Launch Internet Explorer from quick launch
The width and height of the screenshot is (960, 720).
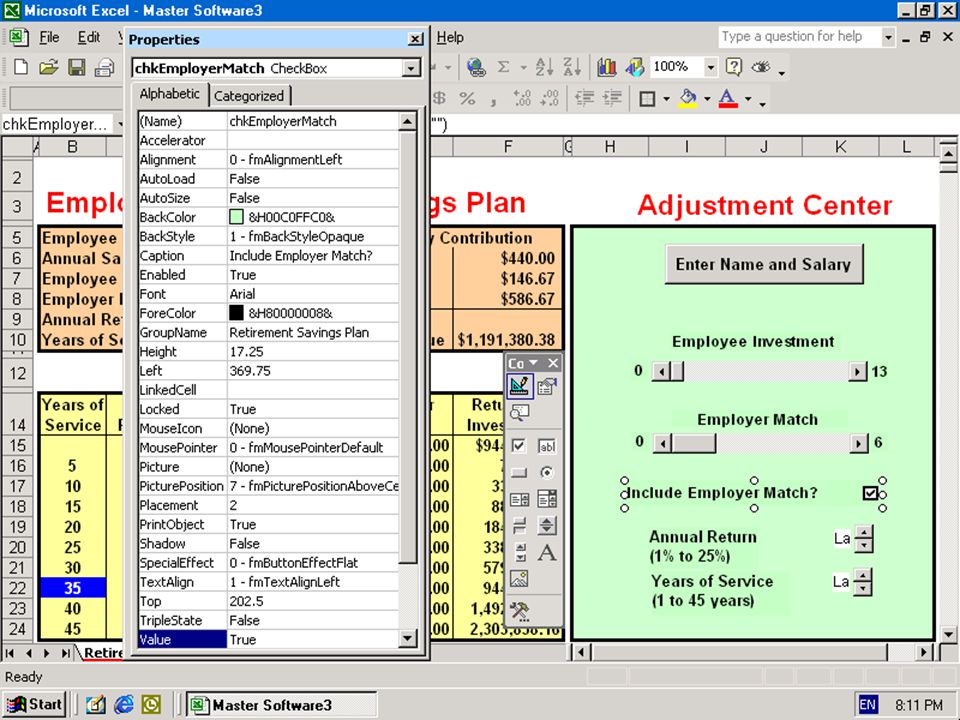pyautogui.click(x=123, y=705)
